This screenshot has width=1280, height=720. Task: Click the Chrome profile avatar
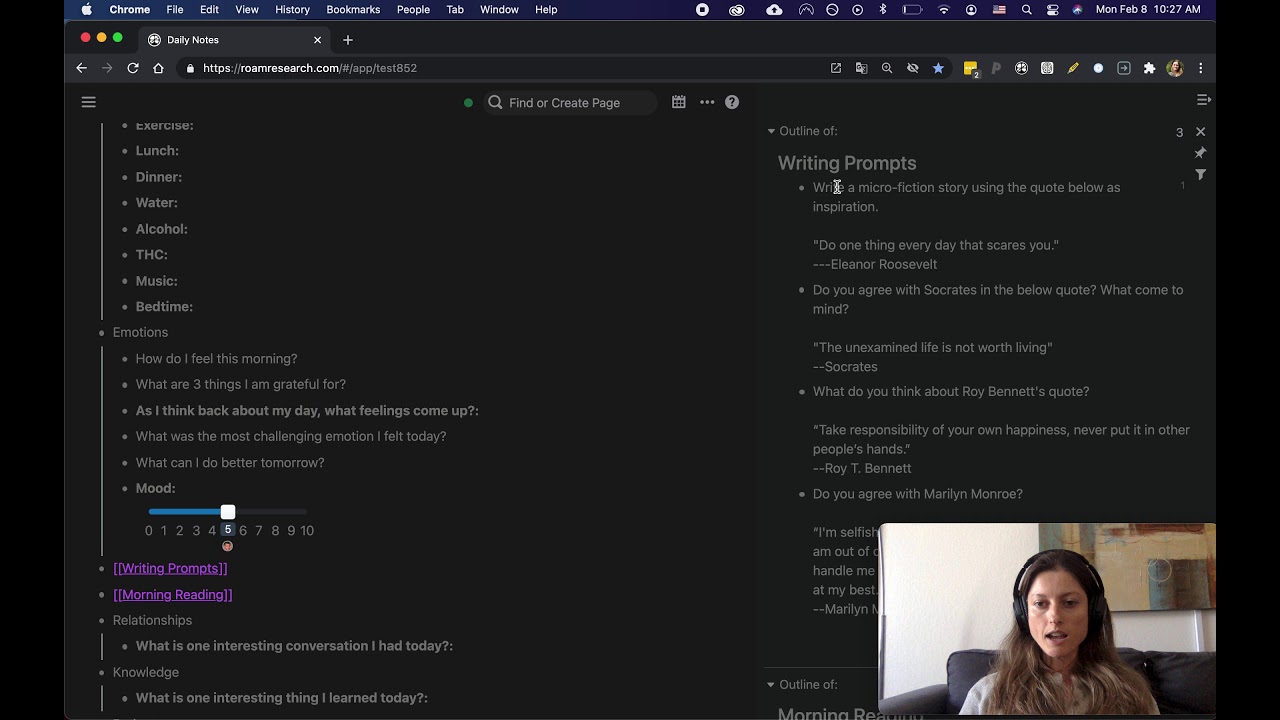(x=1175, y=68)
